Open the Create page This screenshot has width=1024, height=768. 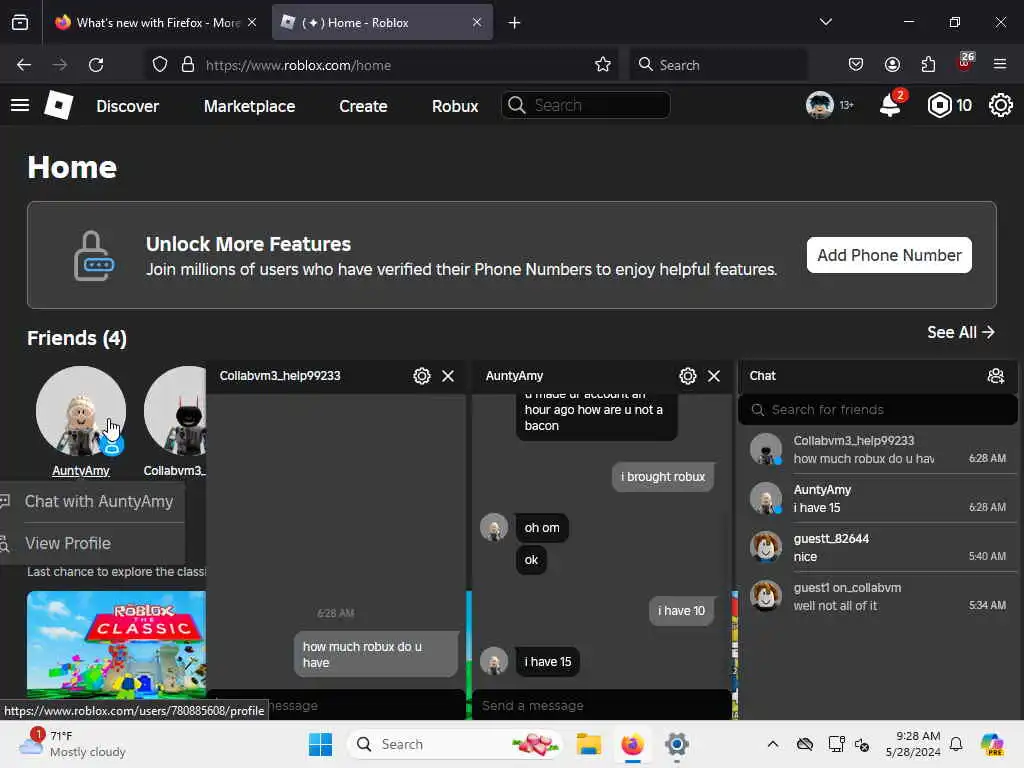pyautogui.click(x=363, y=106)
